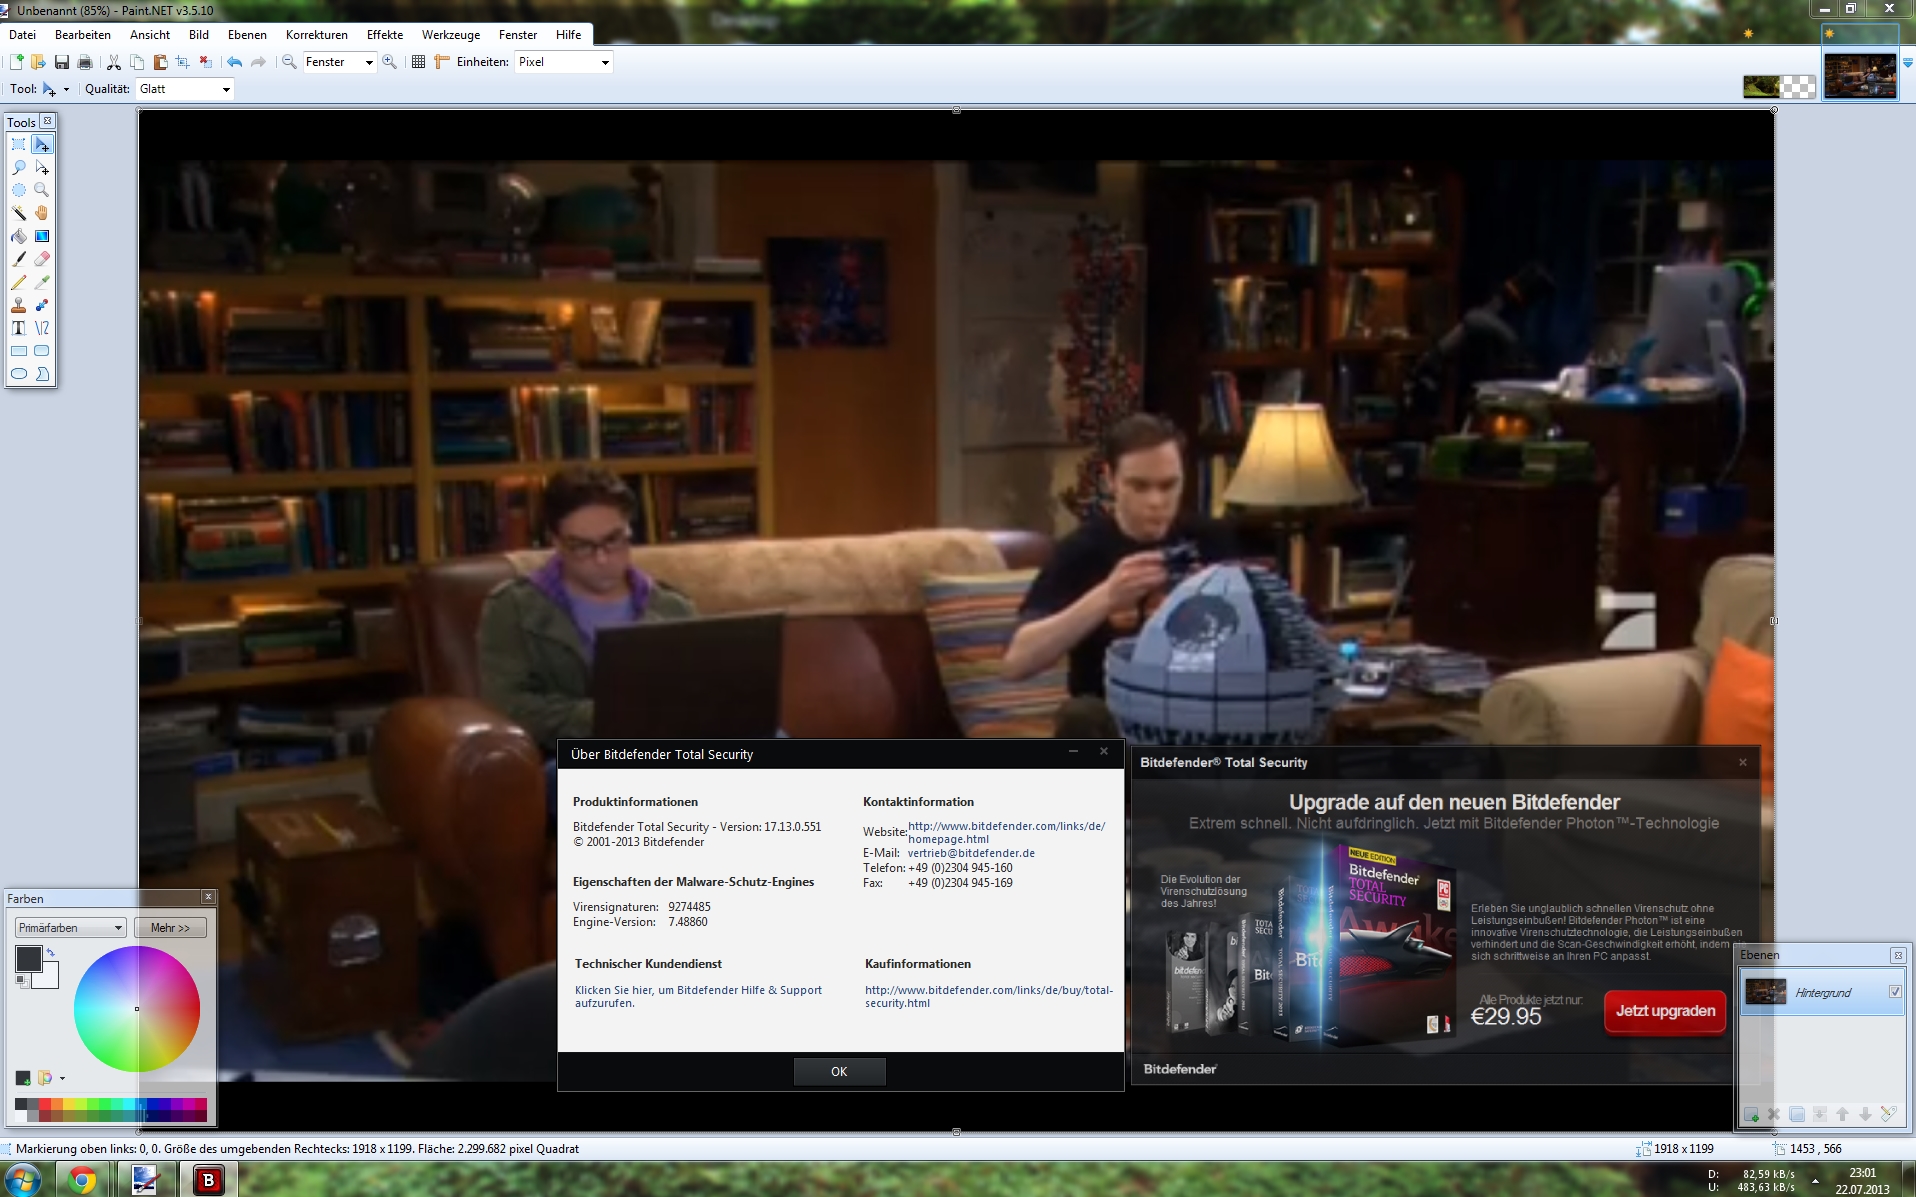
Task: Toggle the pixel grid display
Action: point(418,62)
